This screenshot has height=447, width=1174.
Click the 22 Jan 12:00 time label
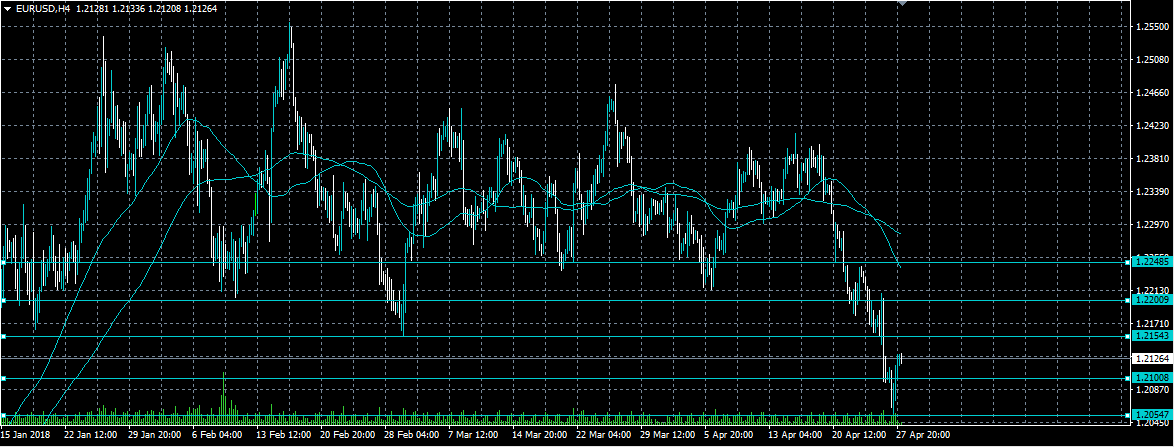[91, 434]
